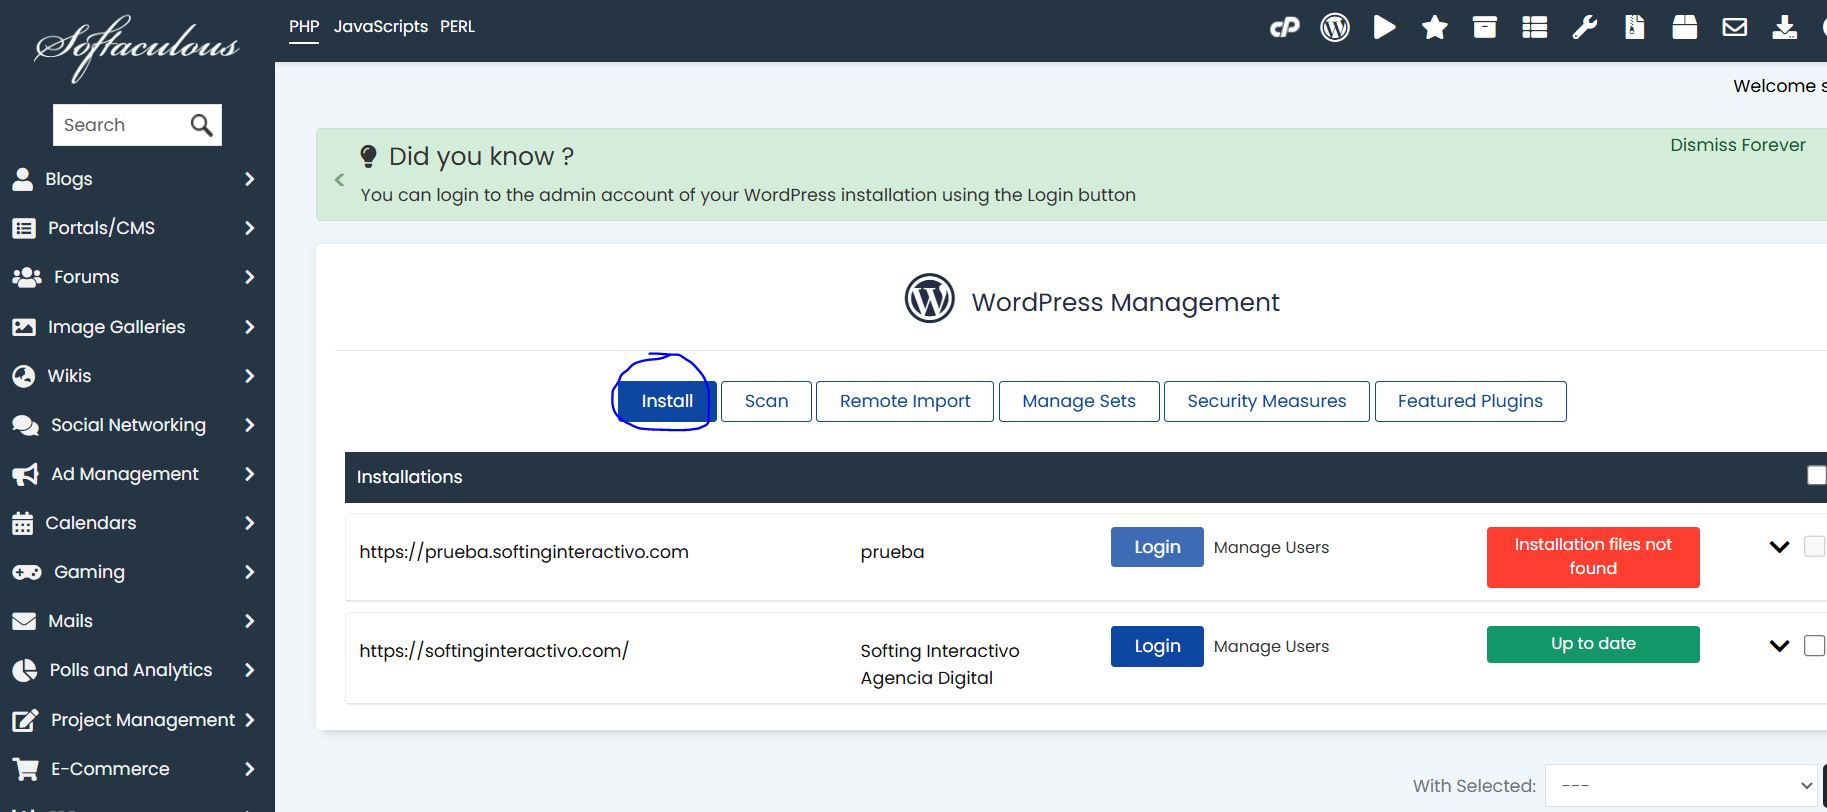Screen dimensions: 1827x812
Task: Open the wrench settings icon
Action: pos(1584,28)
